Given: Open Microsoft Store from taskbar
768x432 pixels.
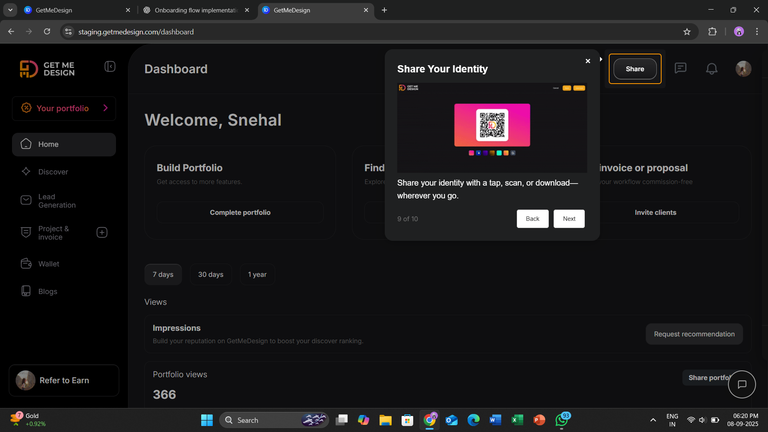Looking at the screenshot, I should [407, 420].
